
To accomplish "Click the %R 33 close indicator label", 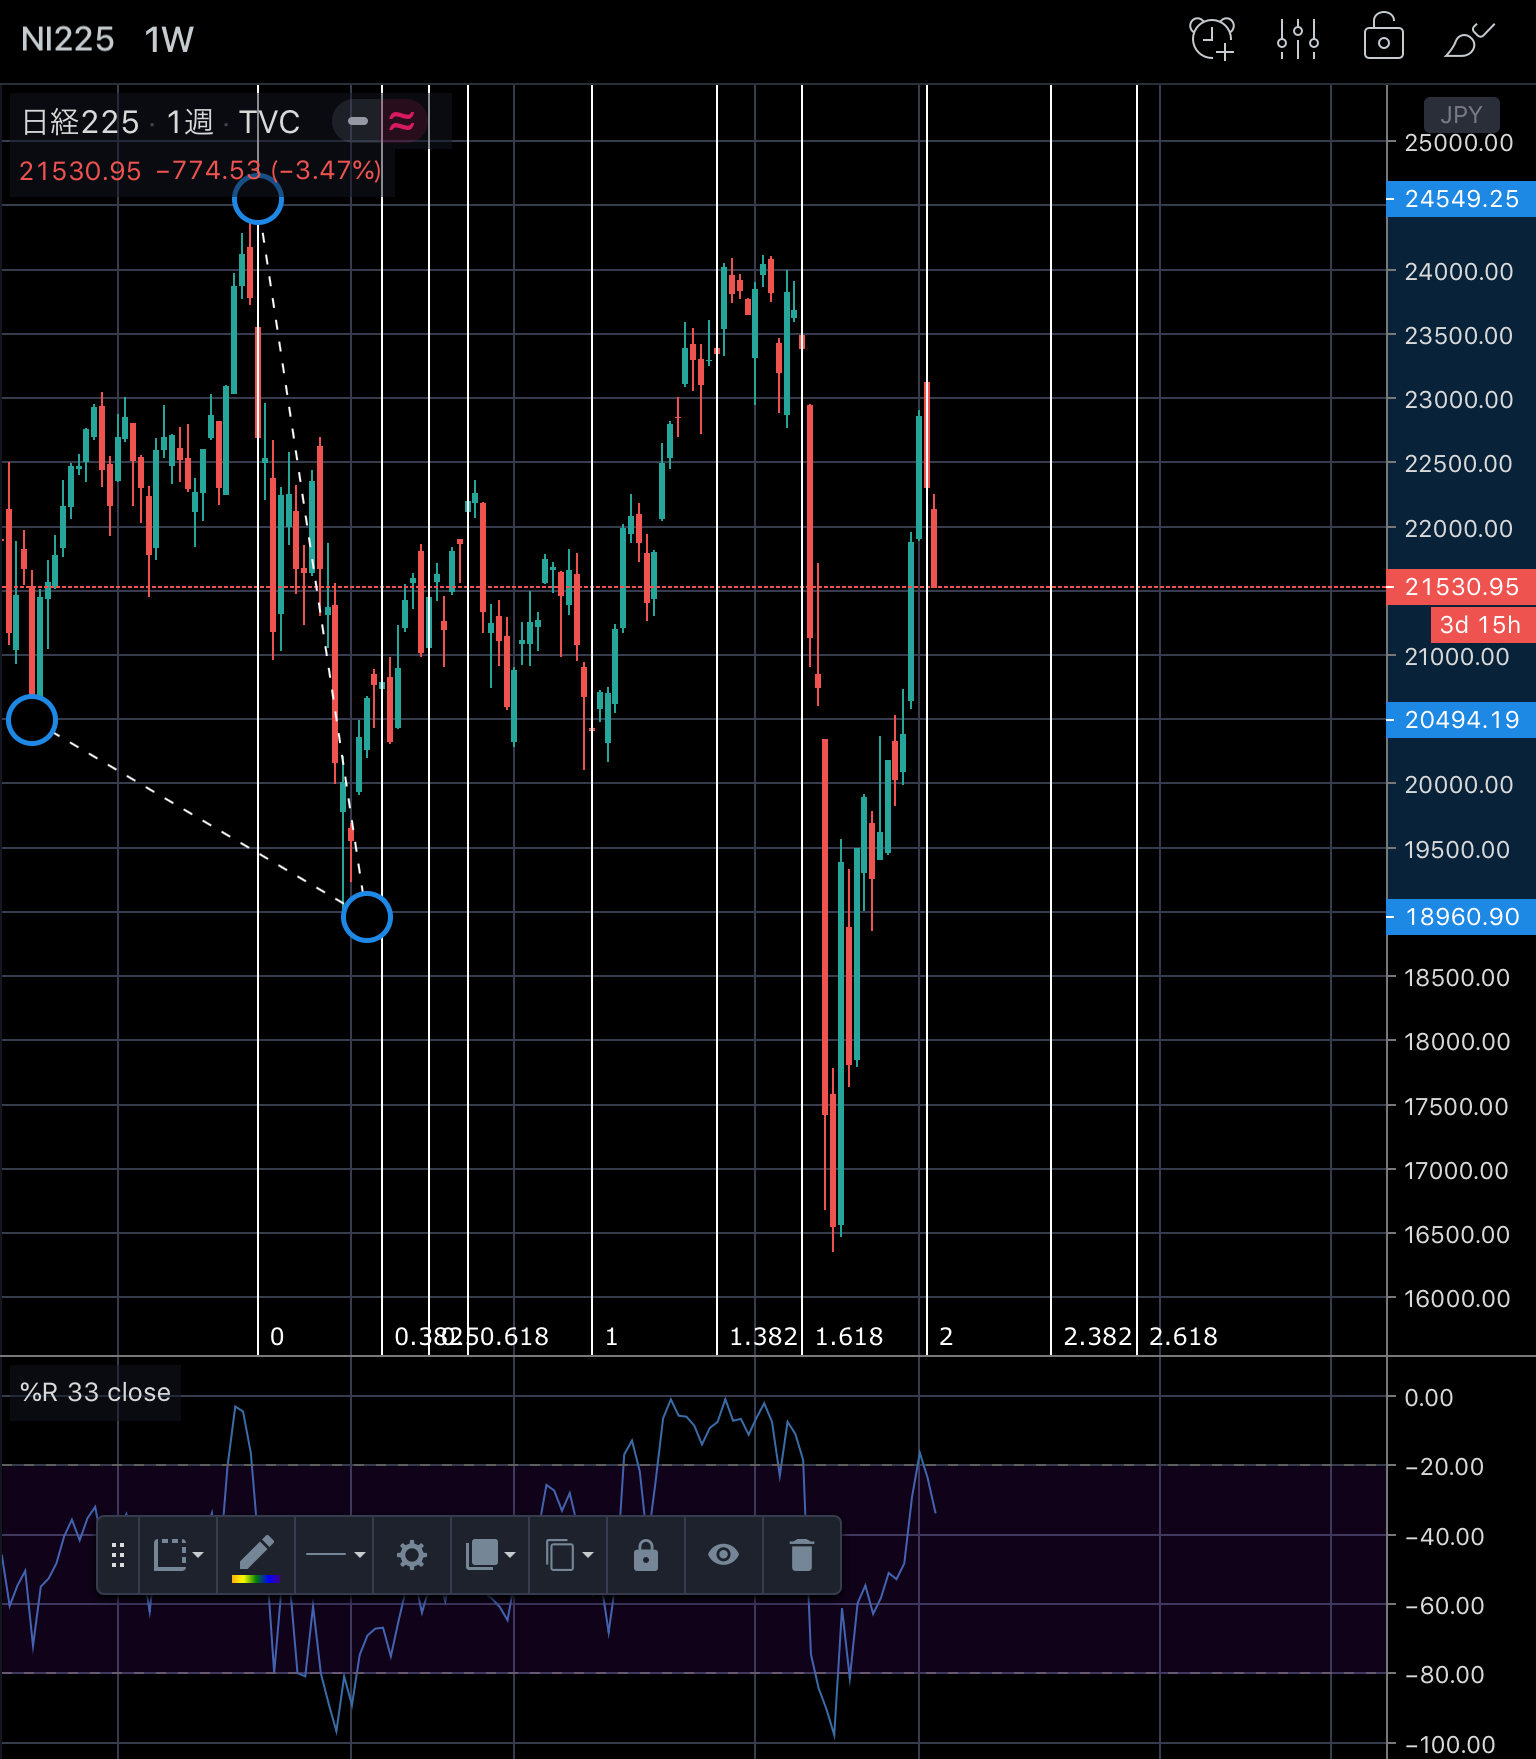I will tap(95, 1392).
